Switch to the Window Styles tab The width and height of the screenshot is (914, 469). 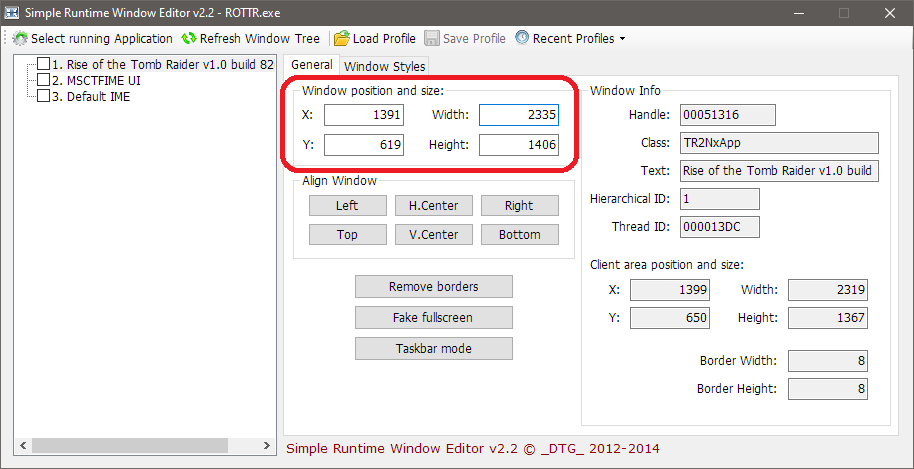point(384,66)
